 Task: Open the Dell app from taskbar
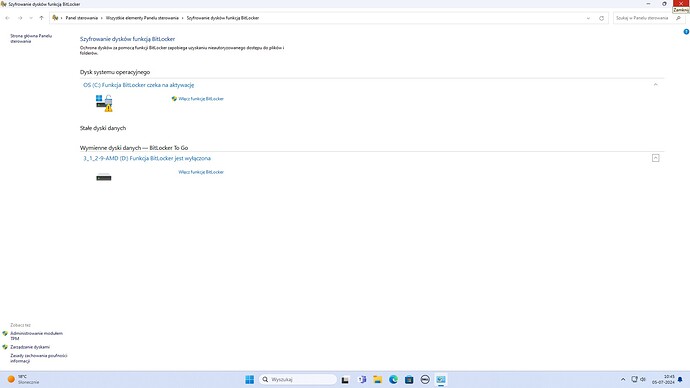point(425,379)
